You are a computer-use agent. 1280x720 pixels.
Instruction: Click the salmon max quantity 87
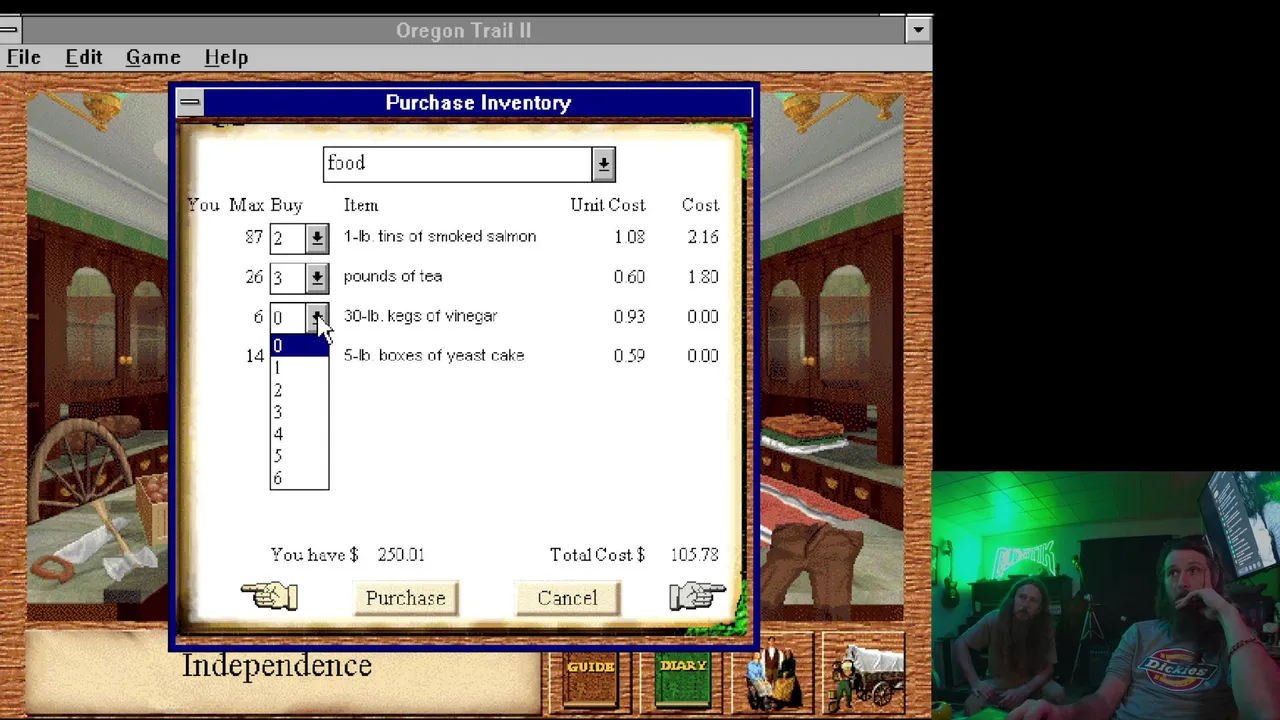(253, 237)
